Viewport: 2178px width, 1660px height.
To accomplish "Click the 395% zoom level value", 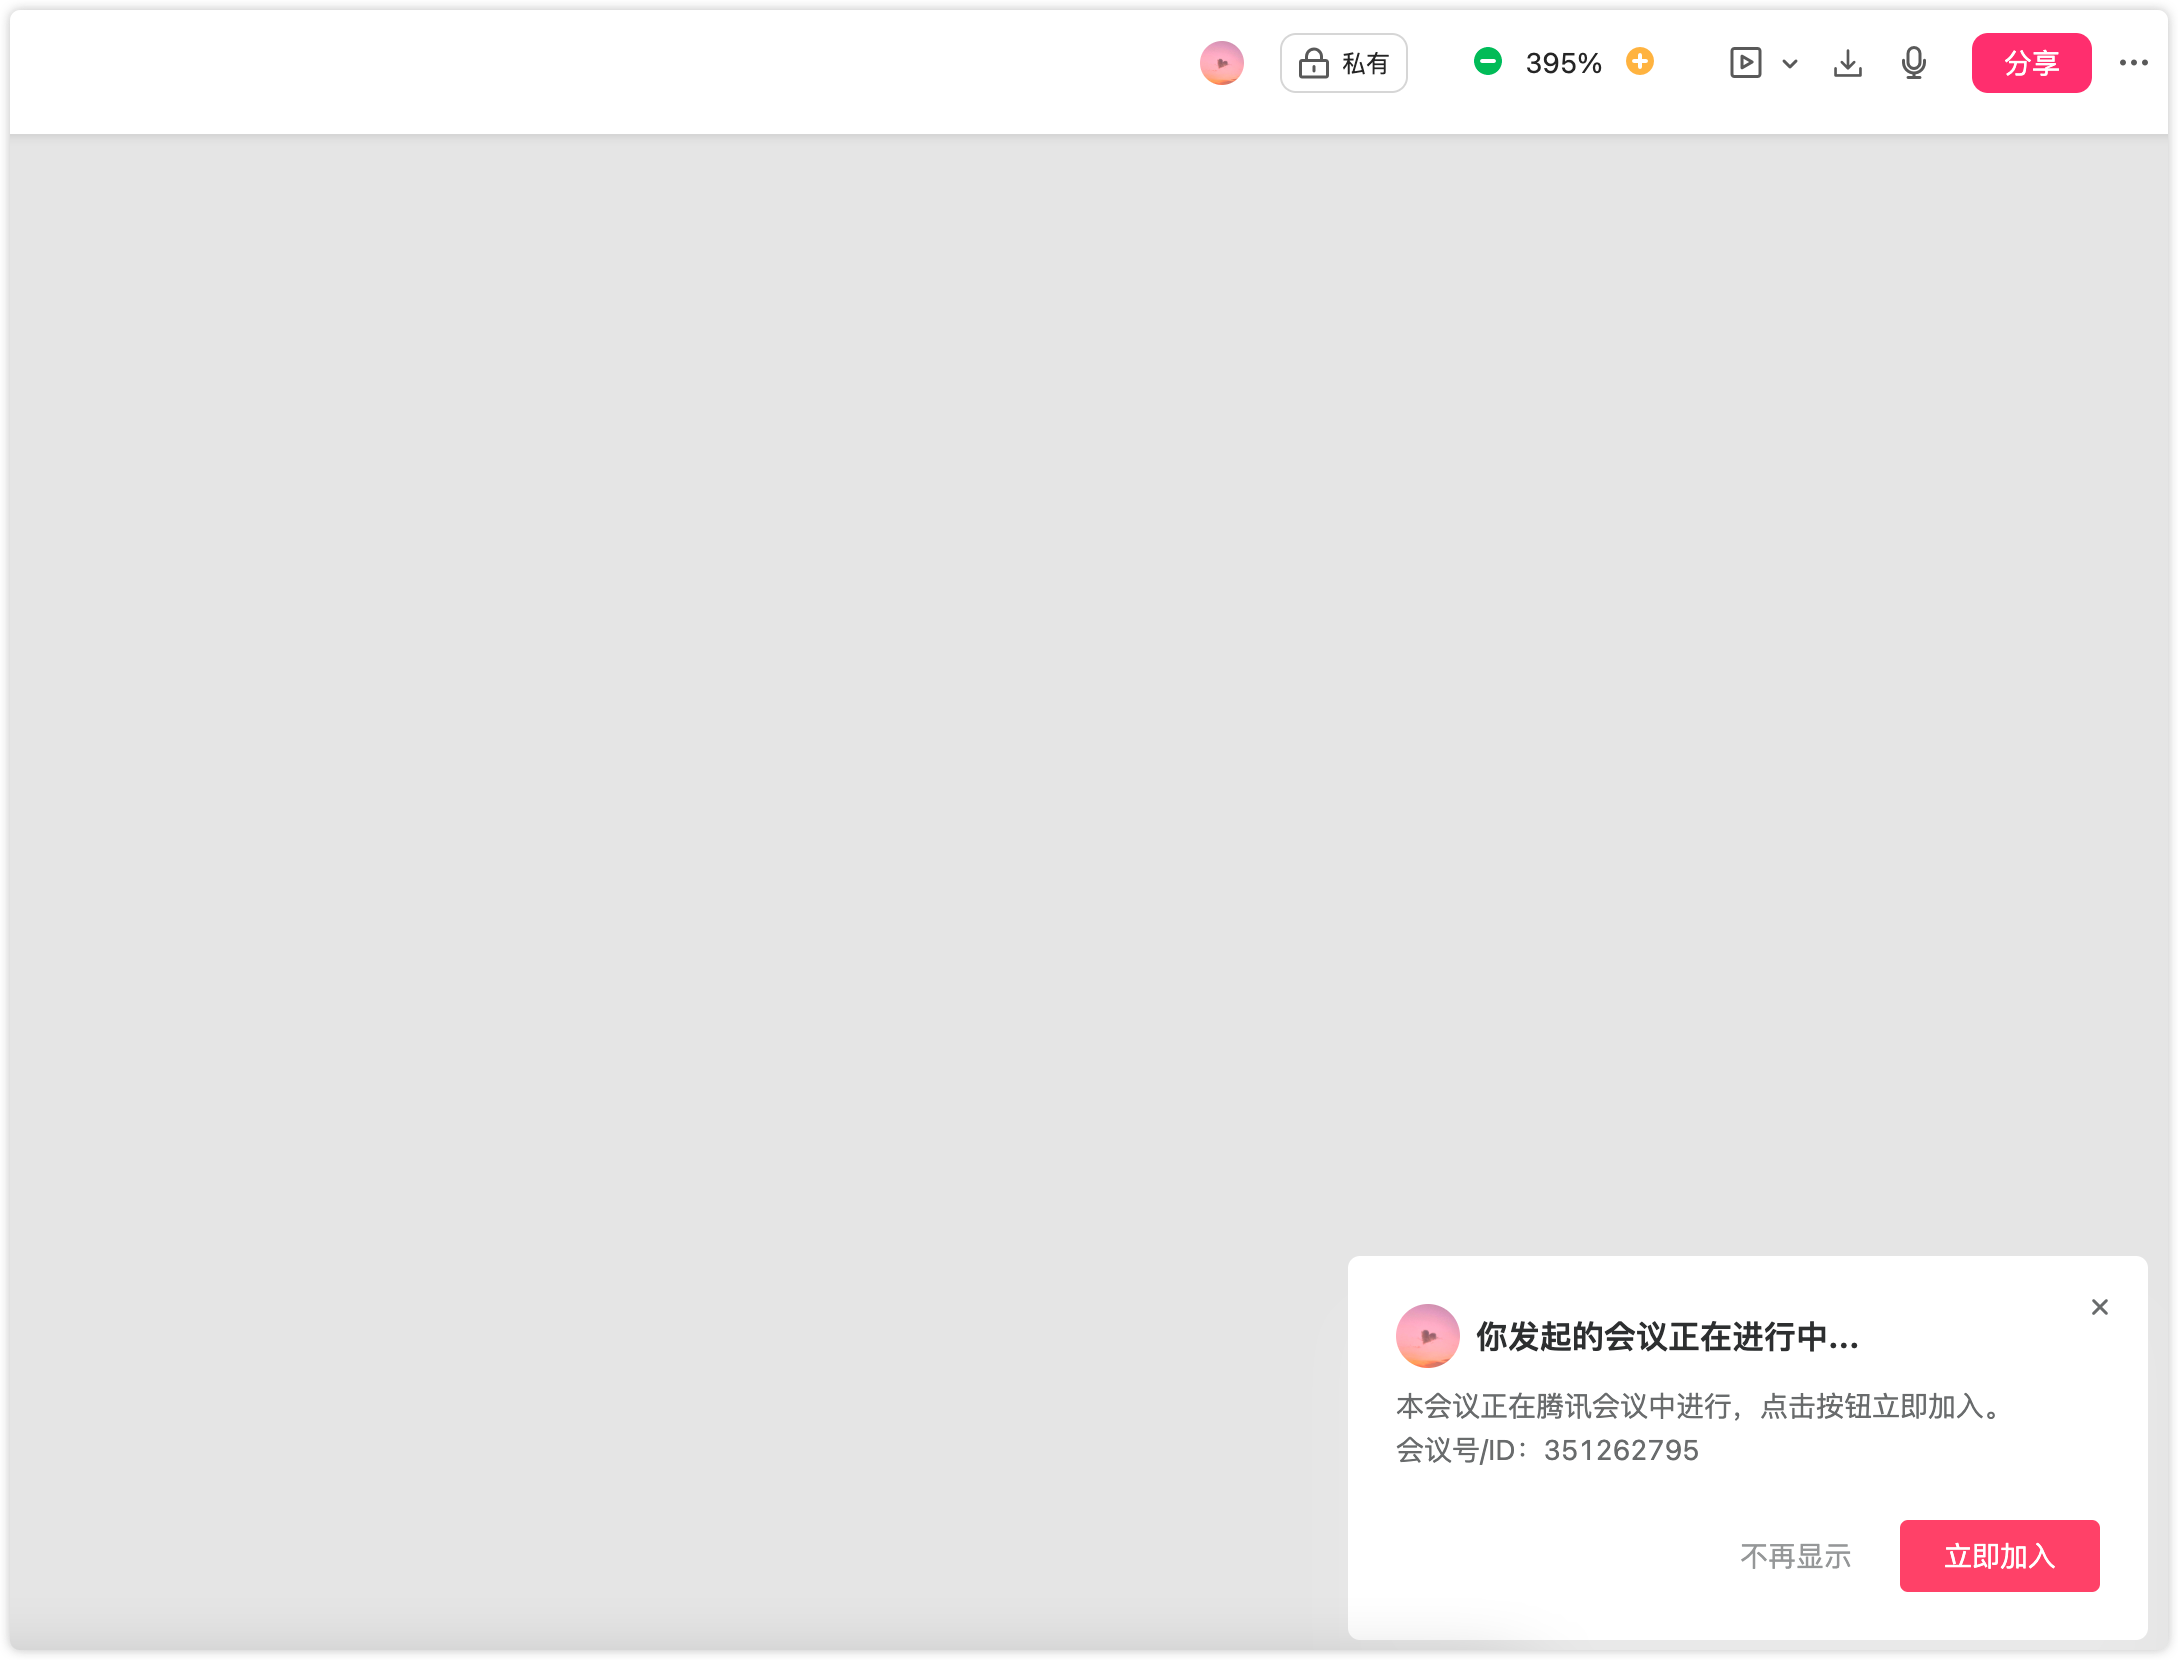I will (1563, 63).
